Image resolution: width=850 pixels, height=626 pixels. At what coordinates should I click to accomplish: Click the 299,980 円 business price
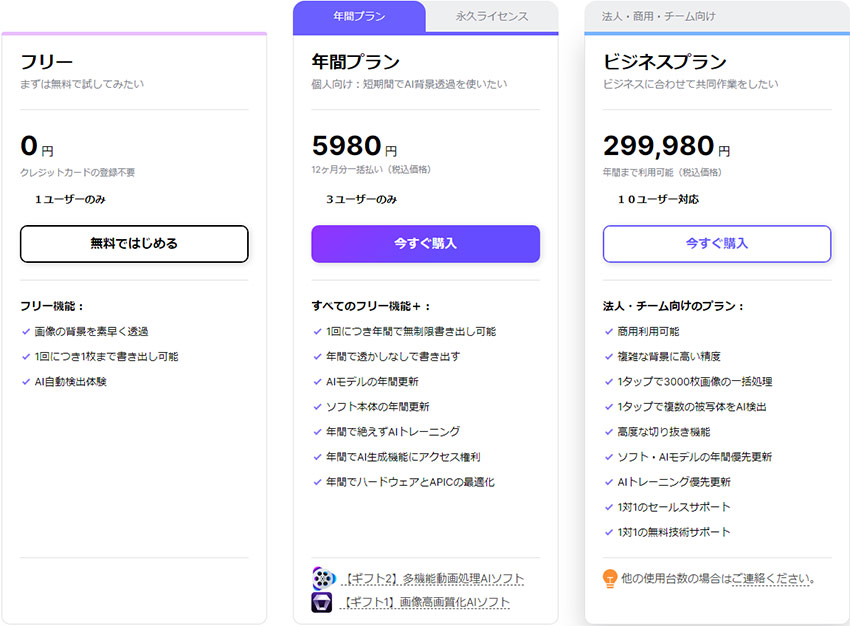click(666, 147)
